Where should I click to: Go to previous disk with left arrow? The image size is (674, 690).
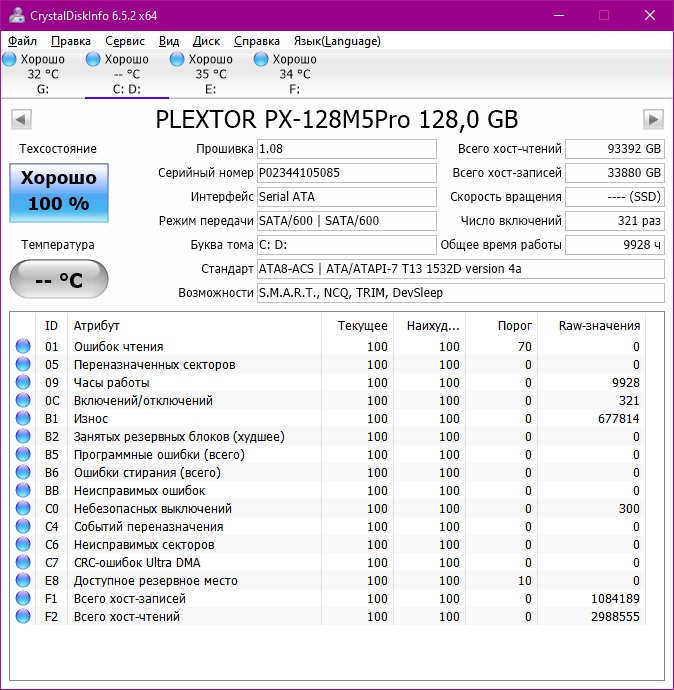[21, 119]
